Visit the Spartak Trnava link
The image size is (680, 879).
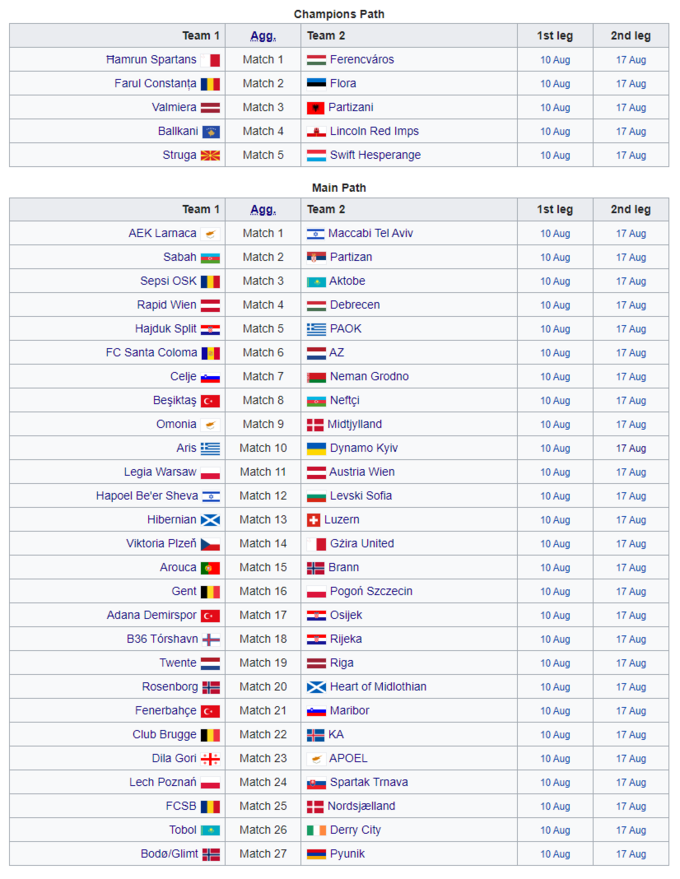[368, 783]
